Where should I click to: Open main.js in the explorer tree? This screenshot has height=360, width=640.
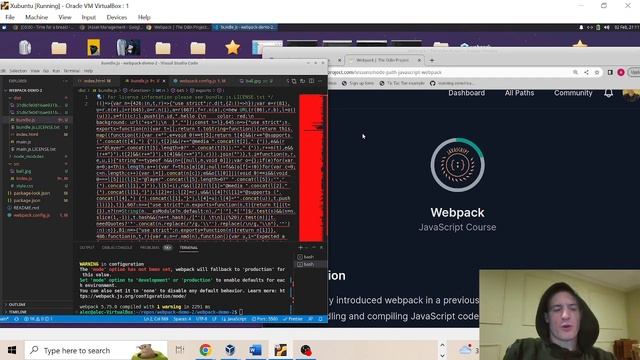pyautogui.click(x=23, y=142)
